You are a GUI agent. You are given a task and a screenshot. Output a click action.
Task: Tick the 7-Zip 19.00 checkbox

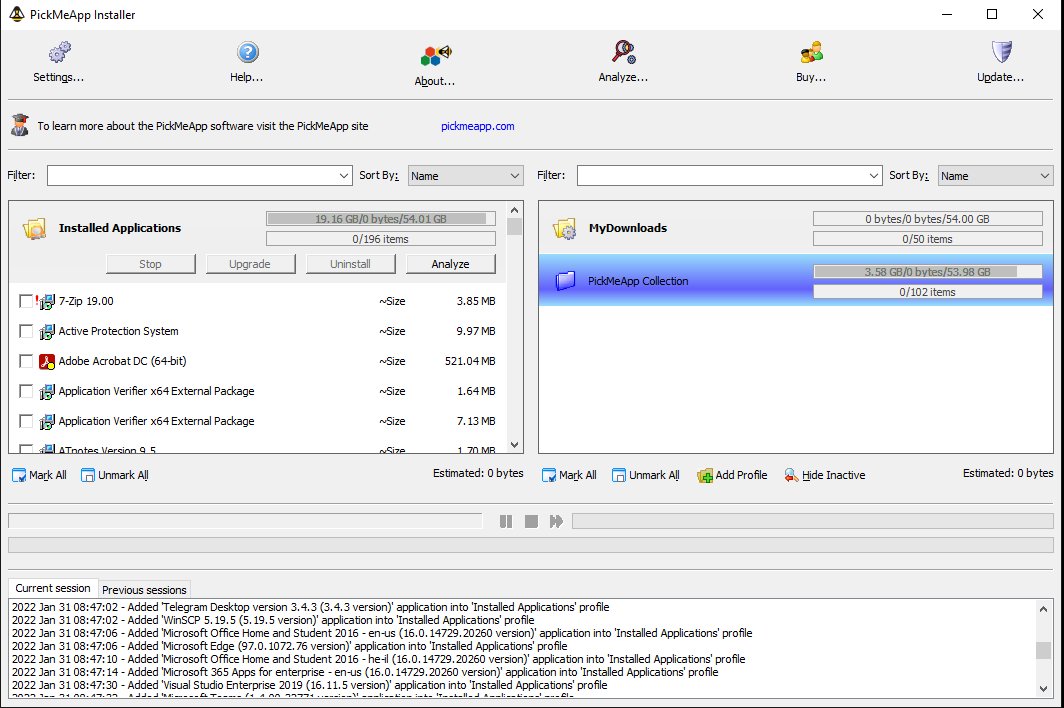click(x=26, y=301)
